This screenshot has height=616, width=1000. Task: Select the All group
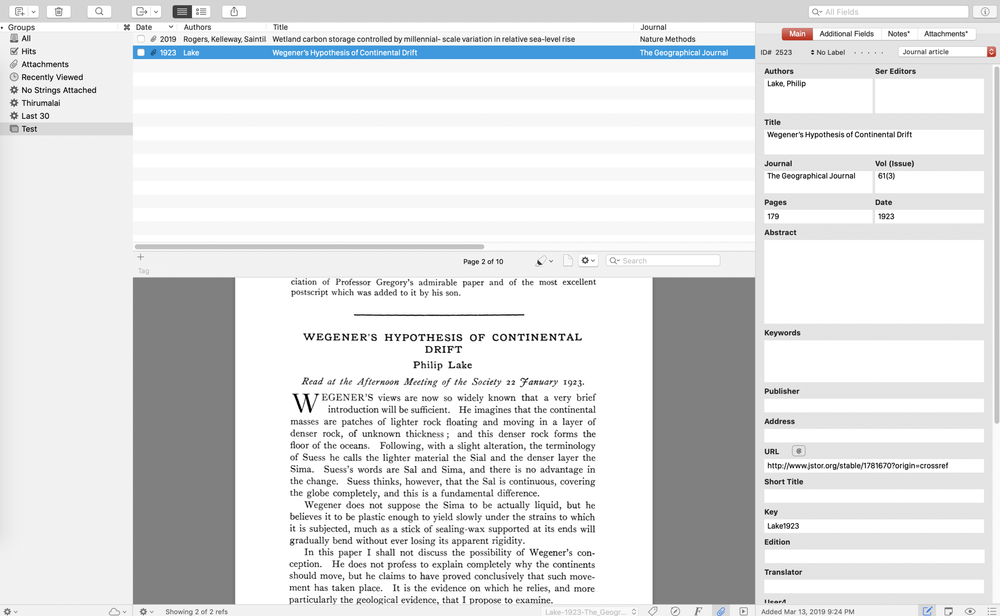pyautogui.click(x=26, y=38)
